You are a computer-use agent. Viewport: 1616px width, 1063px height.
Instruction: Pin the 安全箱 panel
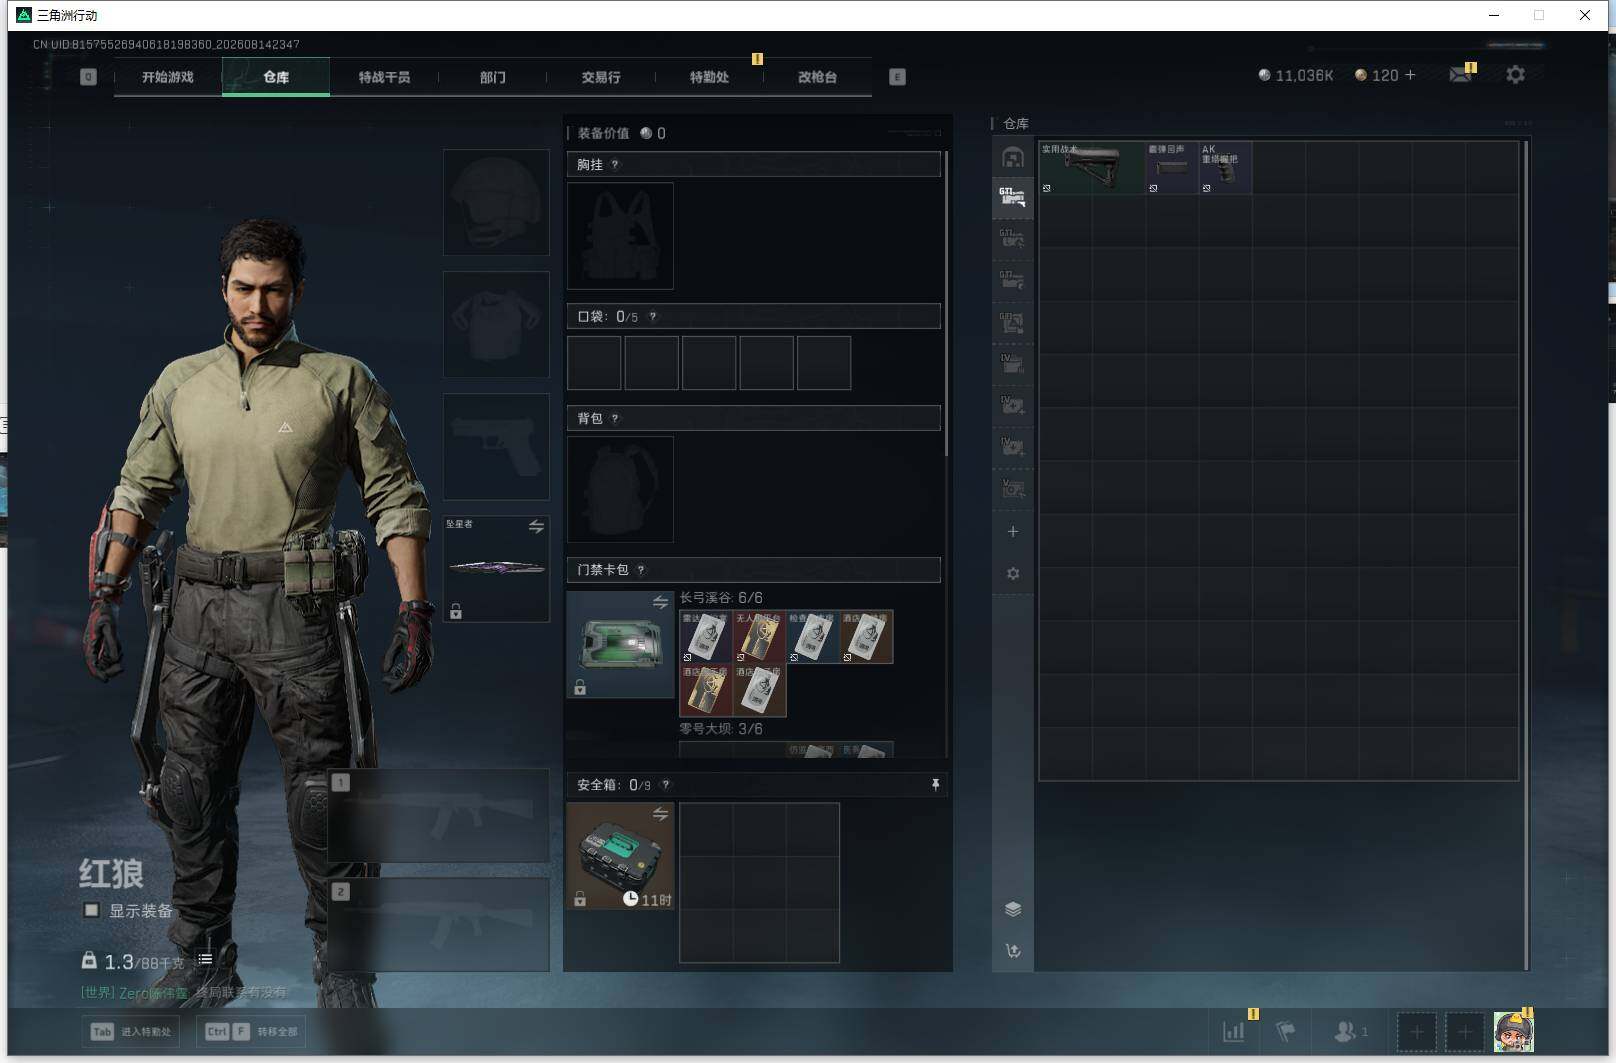pos(935,785)
